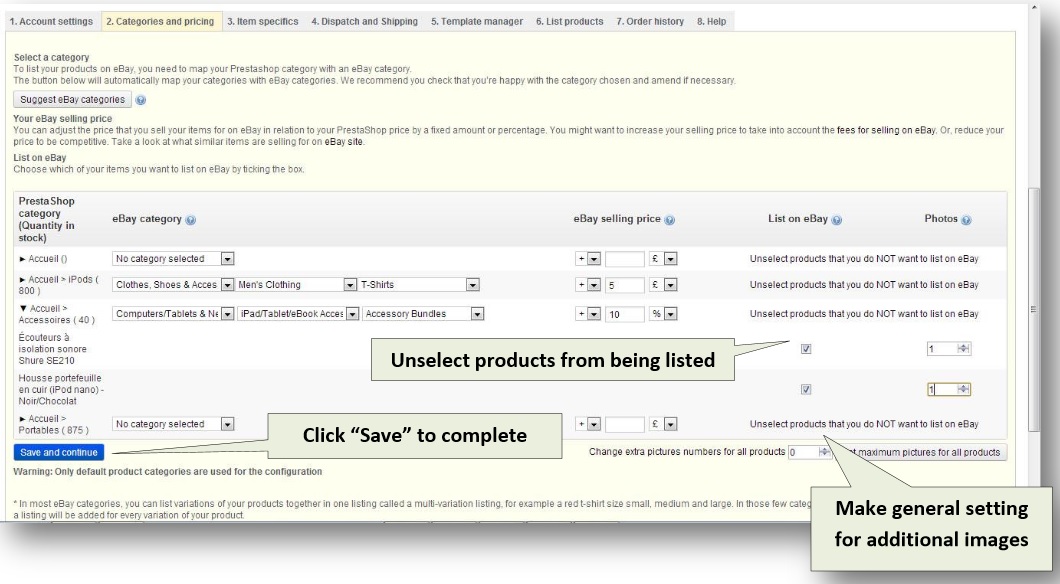1060x584 pixels.
Task: Open the Clothes, Shoes & Acces dropdown
Action: tap(173, 285)
